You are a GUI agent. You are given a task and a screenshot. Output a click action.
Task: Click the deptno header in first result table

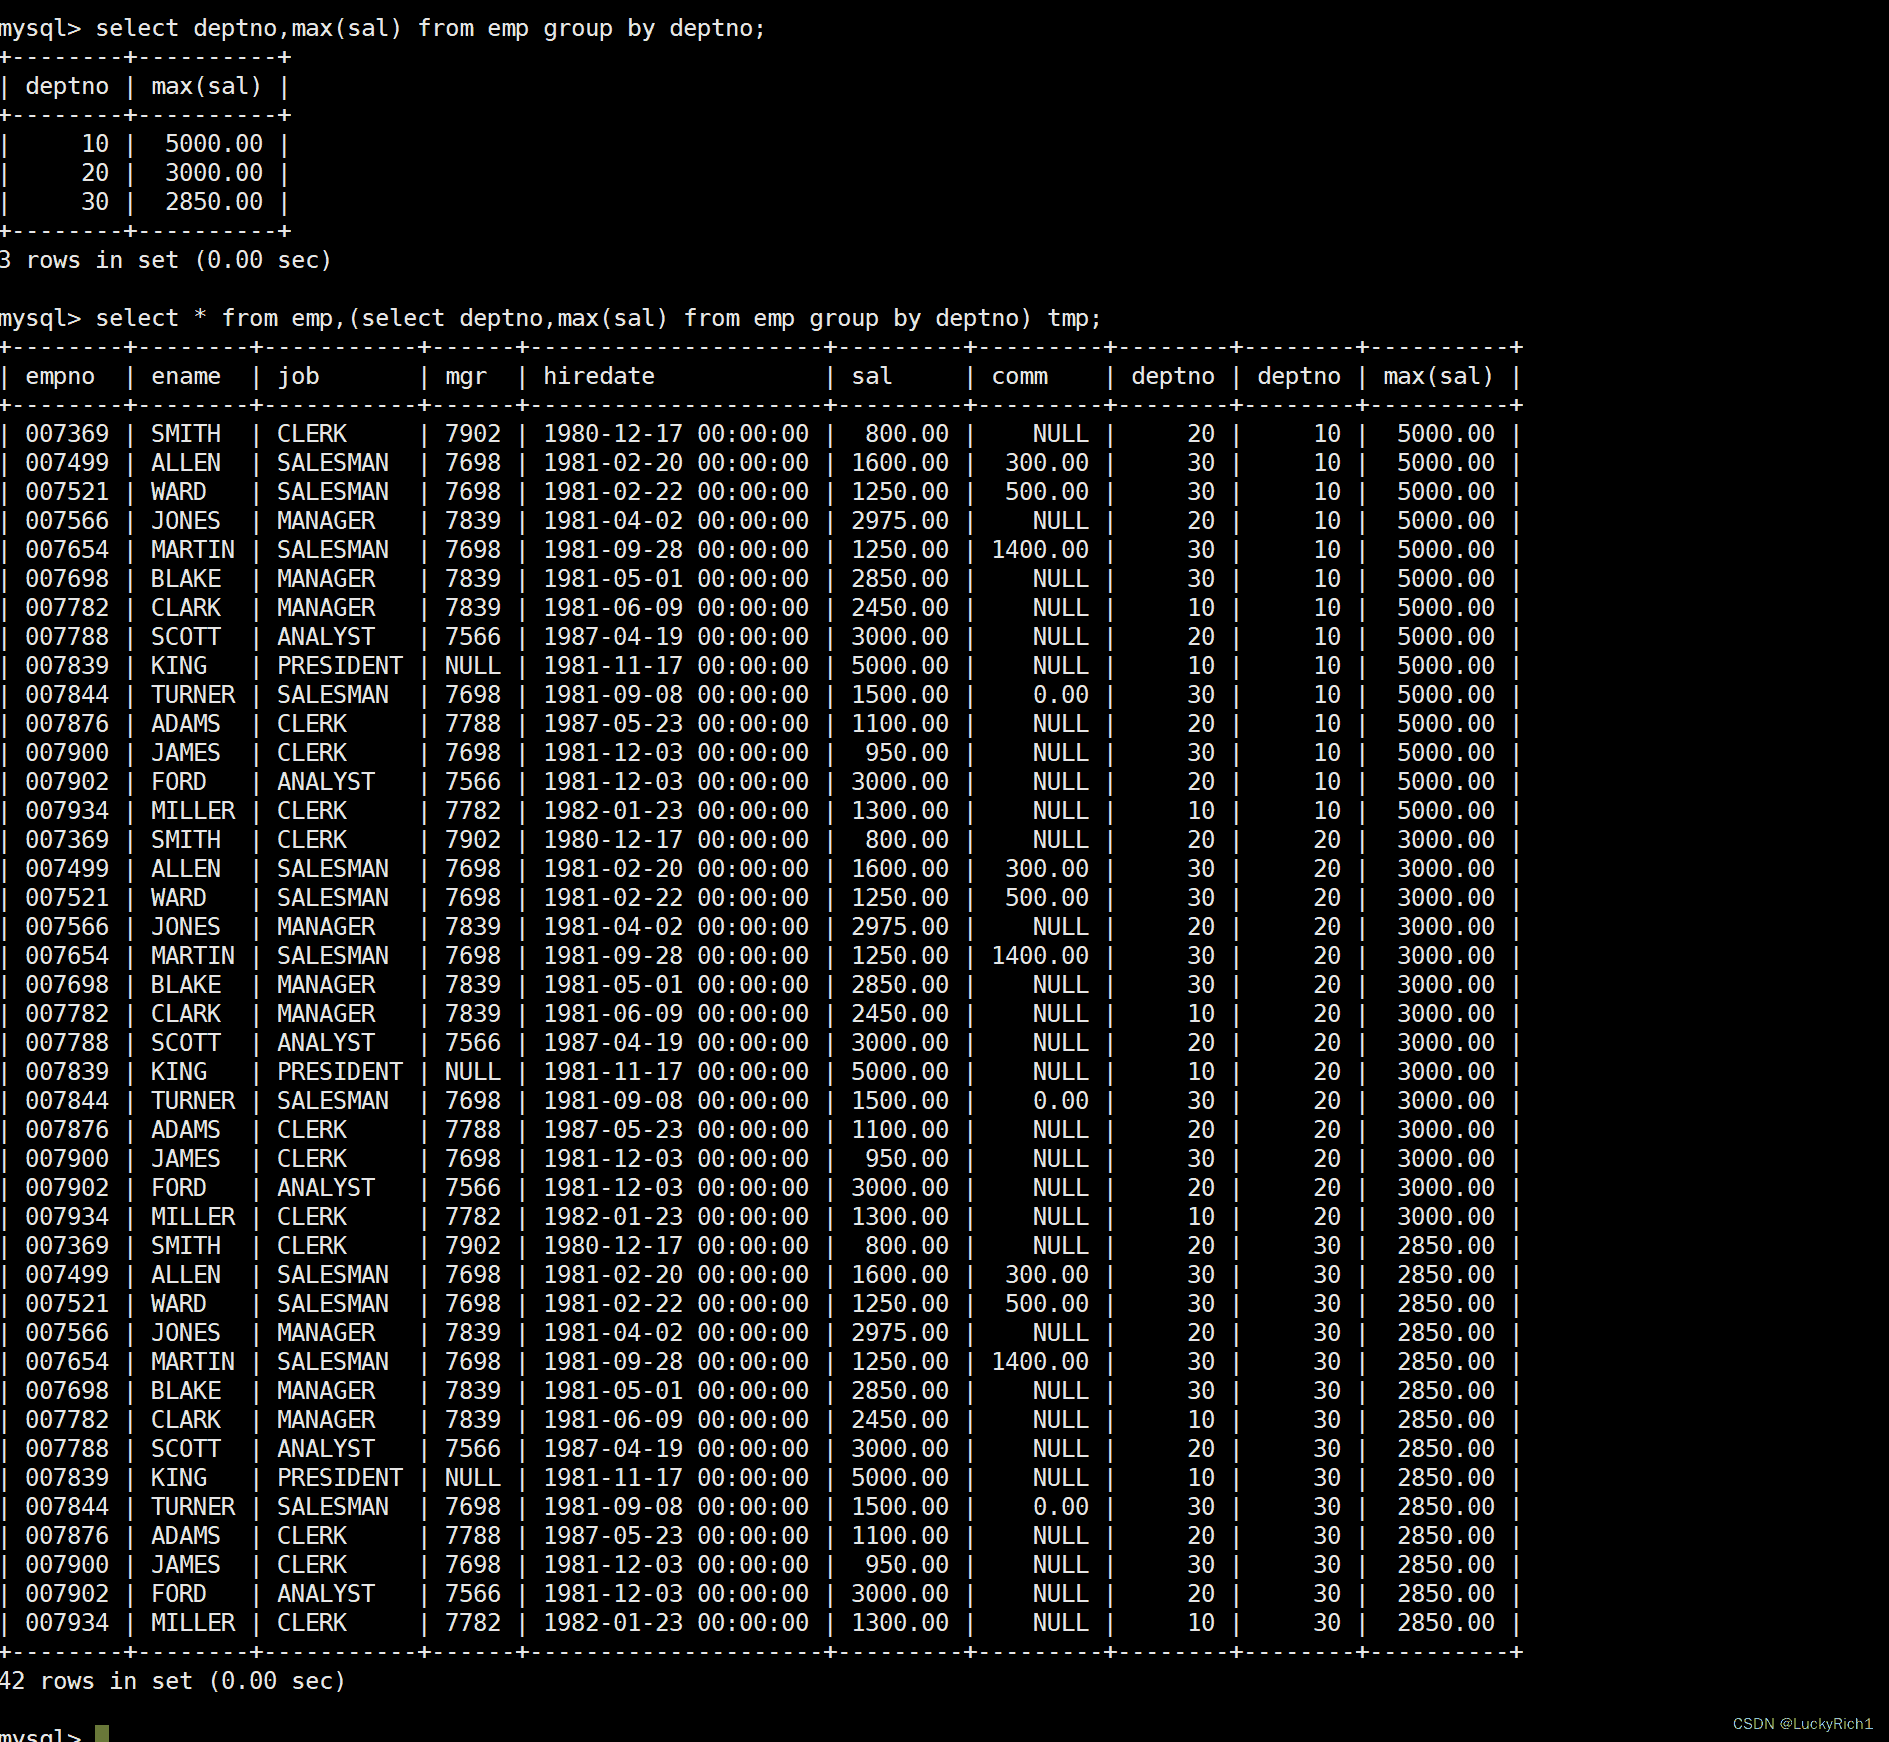pos(67,87)
